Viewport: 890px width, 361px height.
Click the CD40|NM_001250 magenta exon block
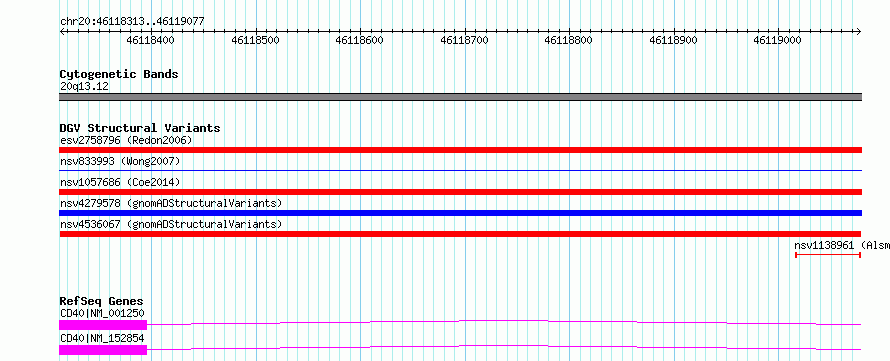[103, 325]
